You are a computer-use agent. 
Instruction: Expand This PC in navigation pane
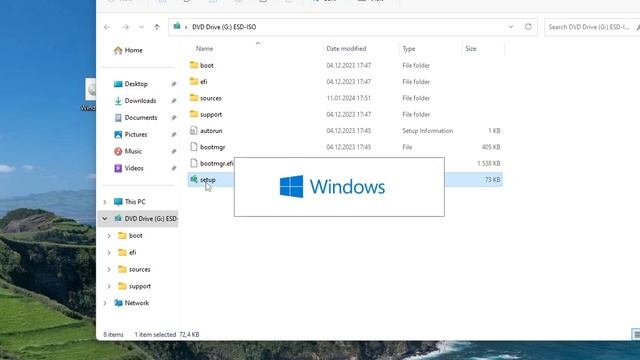click(105, 202)
